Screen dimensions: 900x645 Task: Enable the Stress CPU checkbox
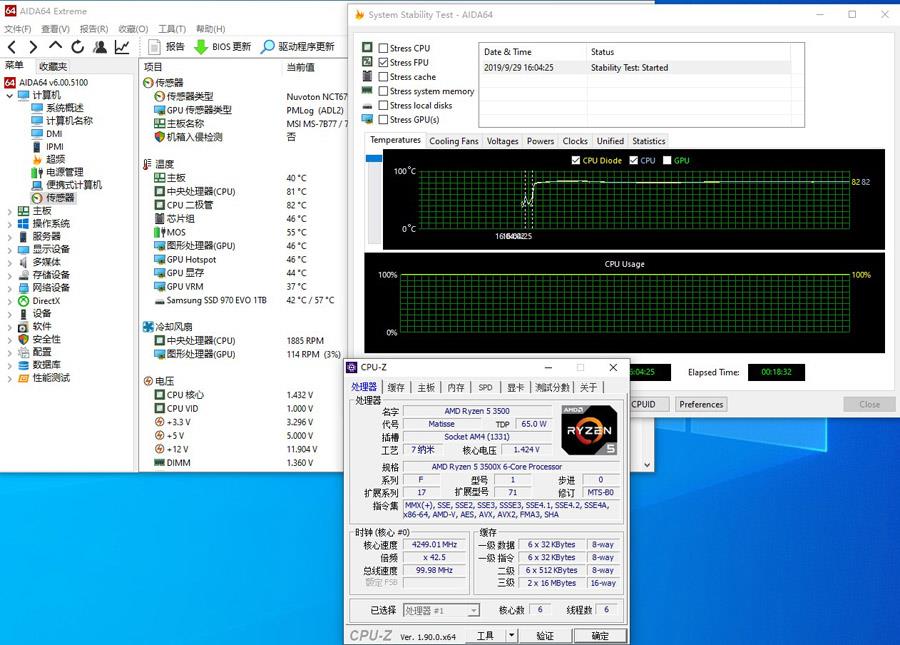pos(383,48)
